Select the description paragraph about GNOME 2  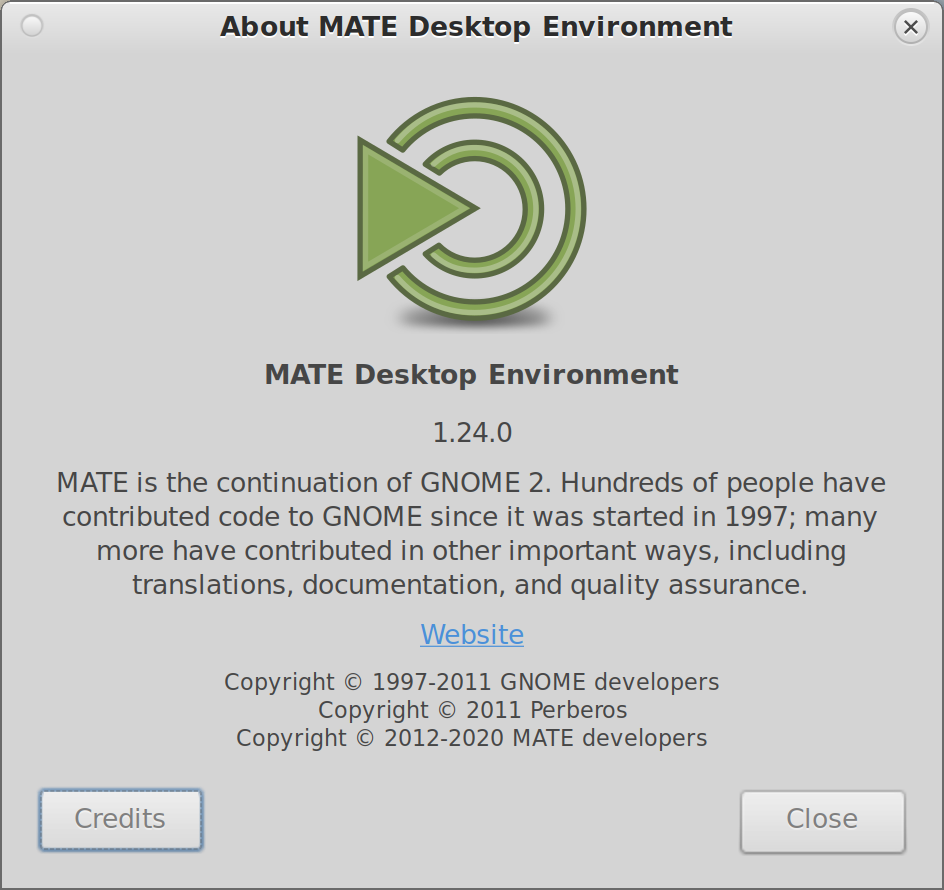(x=472, y=533)
